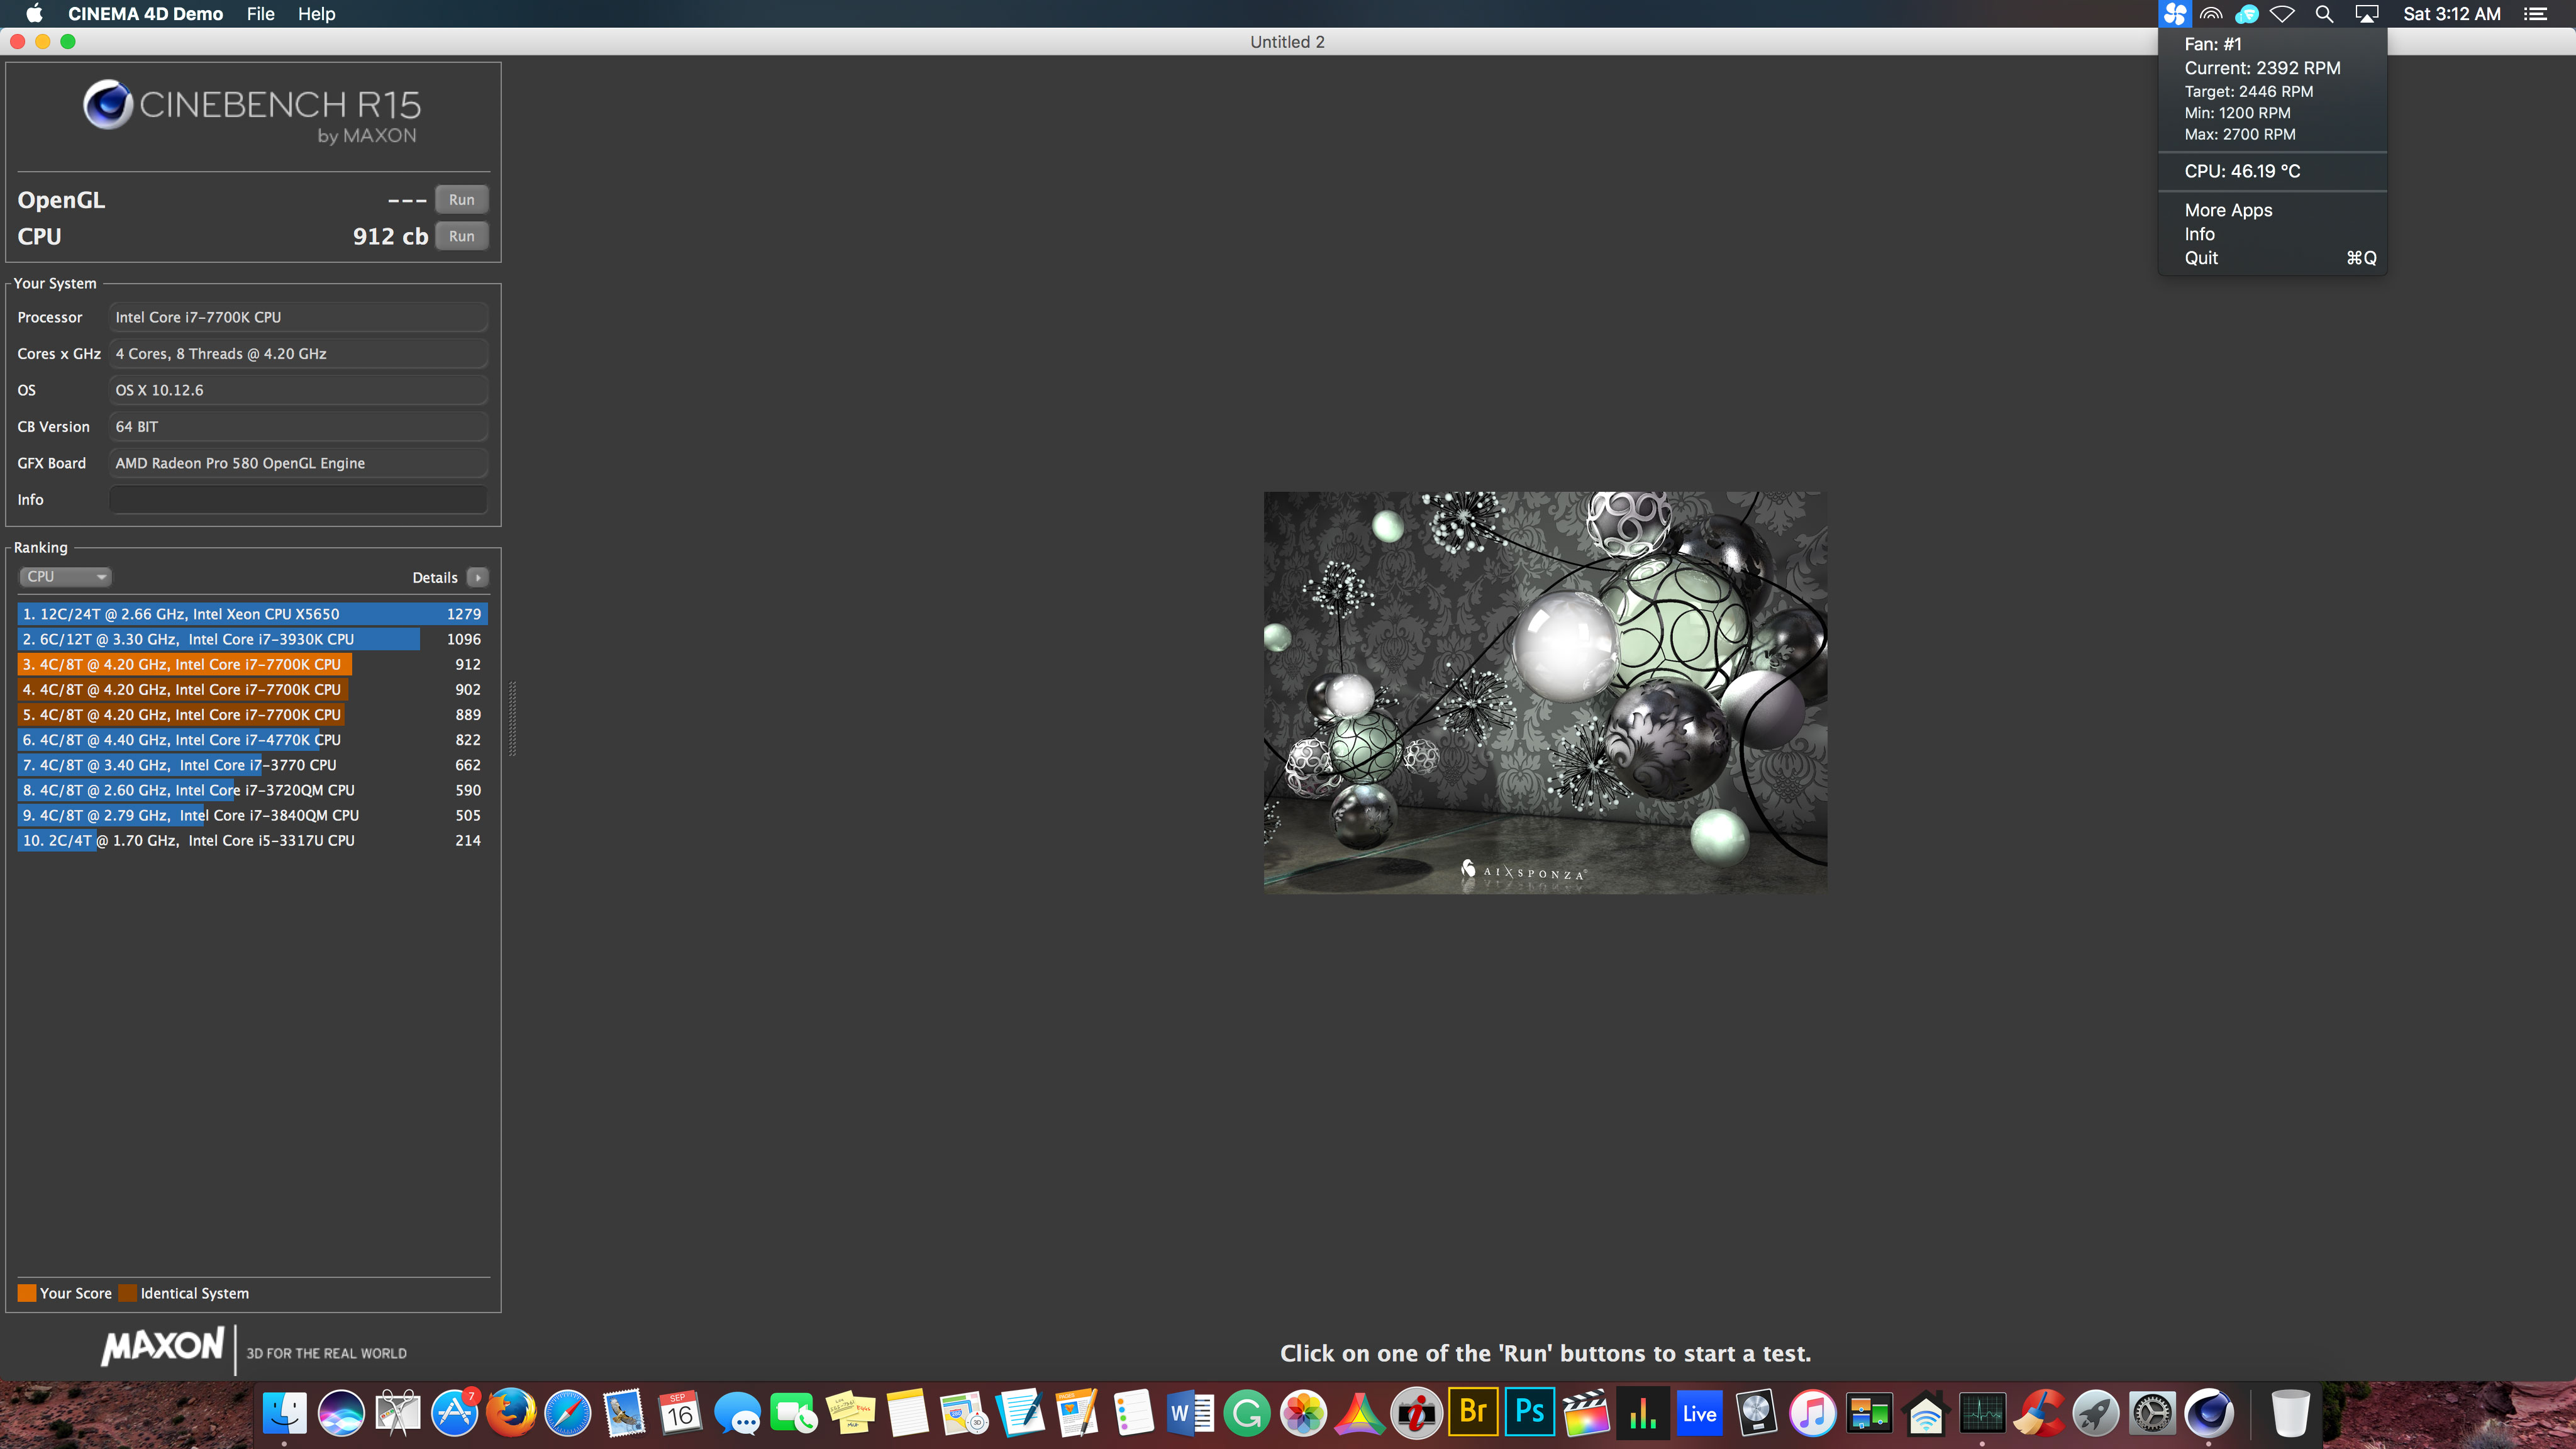Click GFX Board field AMD Radeon Pro 580
The height and width of the screenshot is (1449, 2576).
click(x=298, y=464)
